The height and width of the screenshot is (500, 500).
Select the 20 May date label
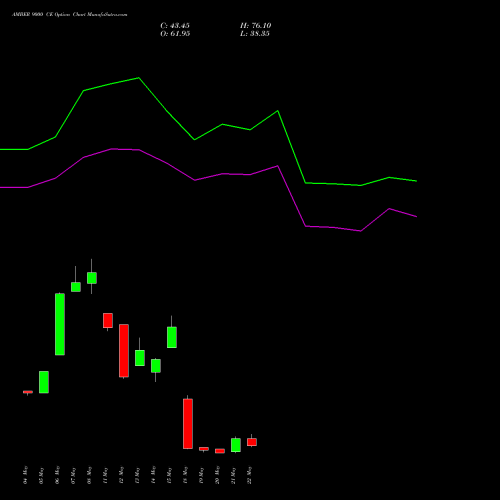pos(218,475)
